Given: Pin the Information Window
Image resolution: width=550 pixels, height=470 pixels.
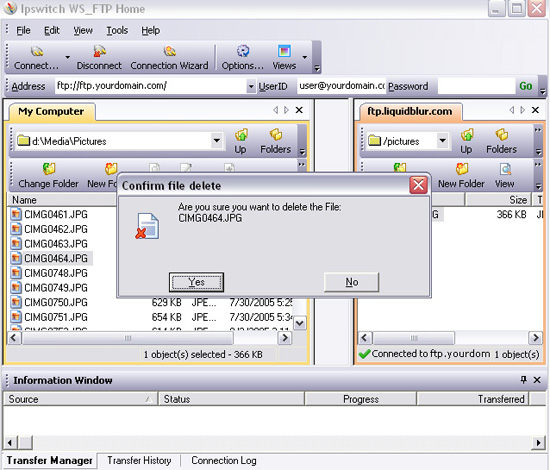Looking at the screenshot, I should click(523, 380).
